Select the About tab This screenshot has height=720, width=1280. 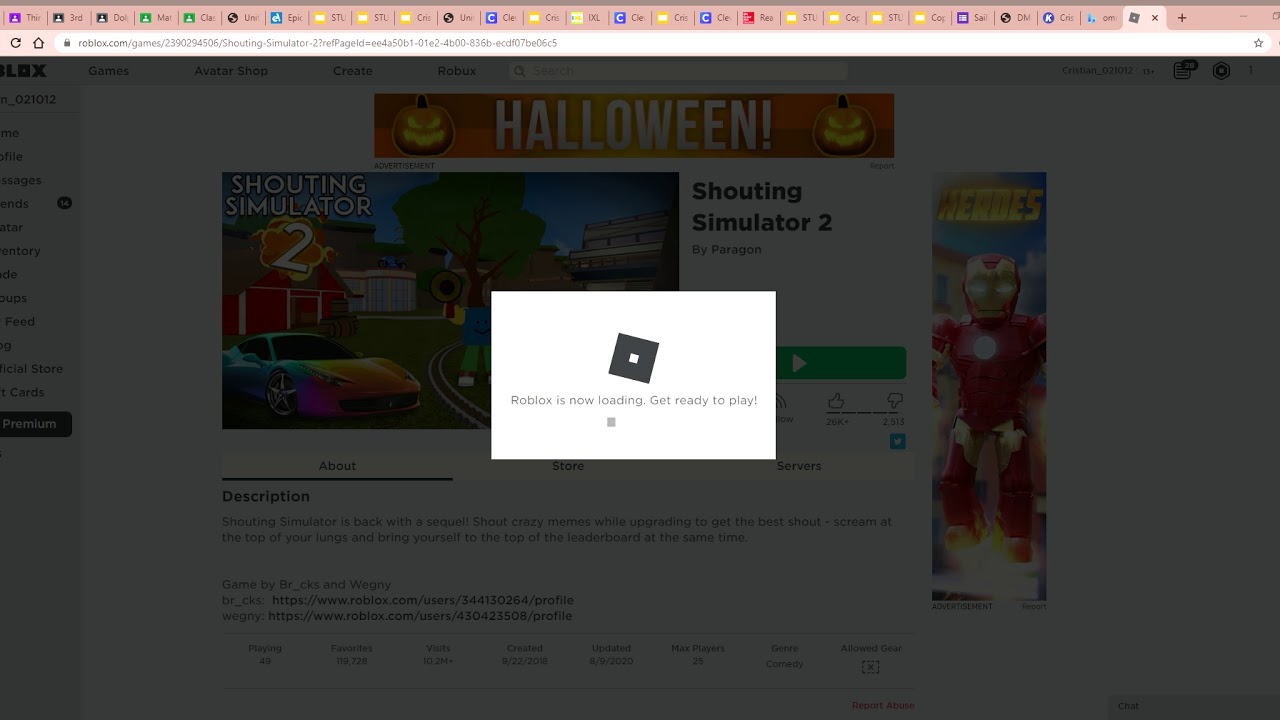pyautogui.click(x=337, y=466)
